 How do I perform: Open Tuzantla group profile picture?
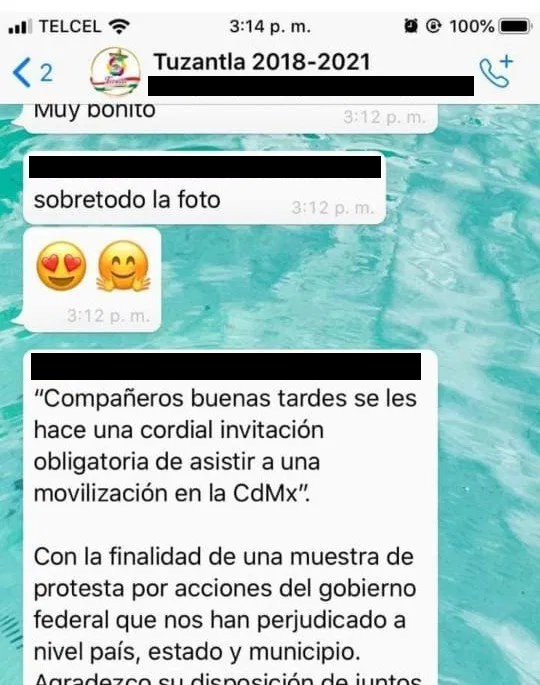click(115, 72)
